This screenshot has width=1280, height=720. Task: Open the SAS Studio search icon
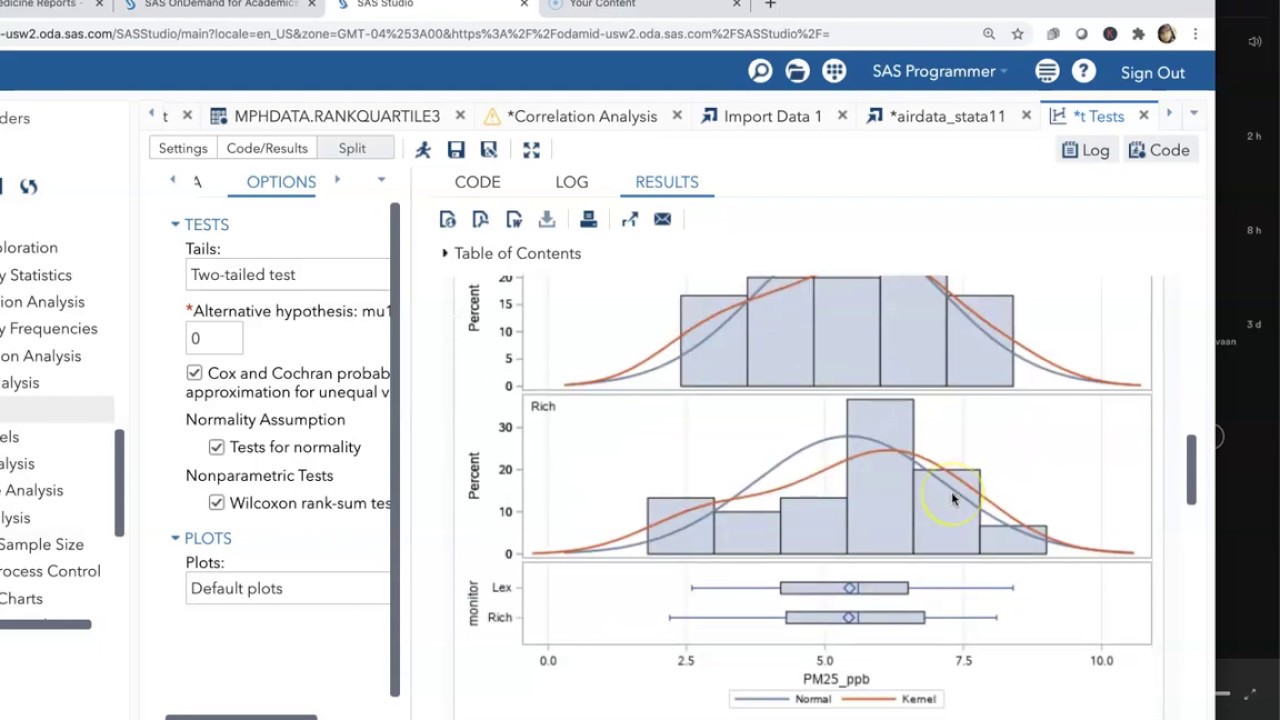click(x=760, y=71)
